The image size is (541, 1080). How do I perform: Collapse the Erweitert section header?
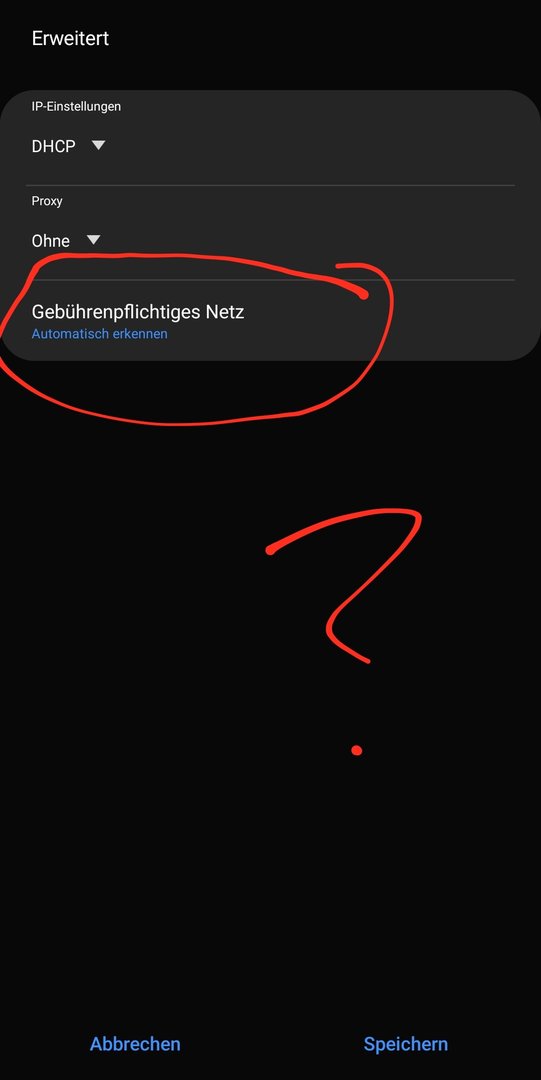[70, 38]
